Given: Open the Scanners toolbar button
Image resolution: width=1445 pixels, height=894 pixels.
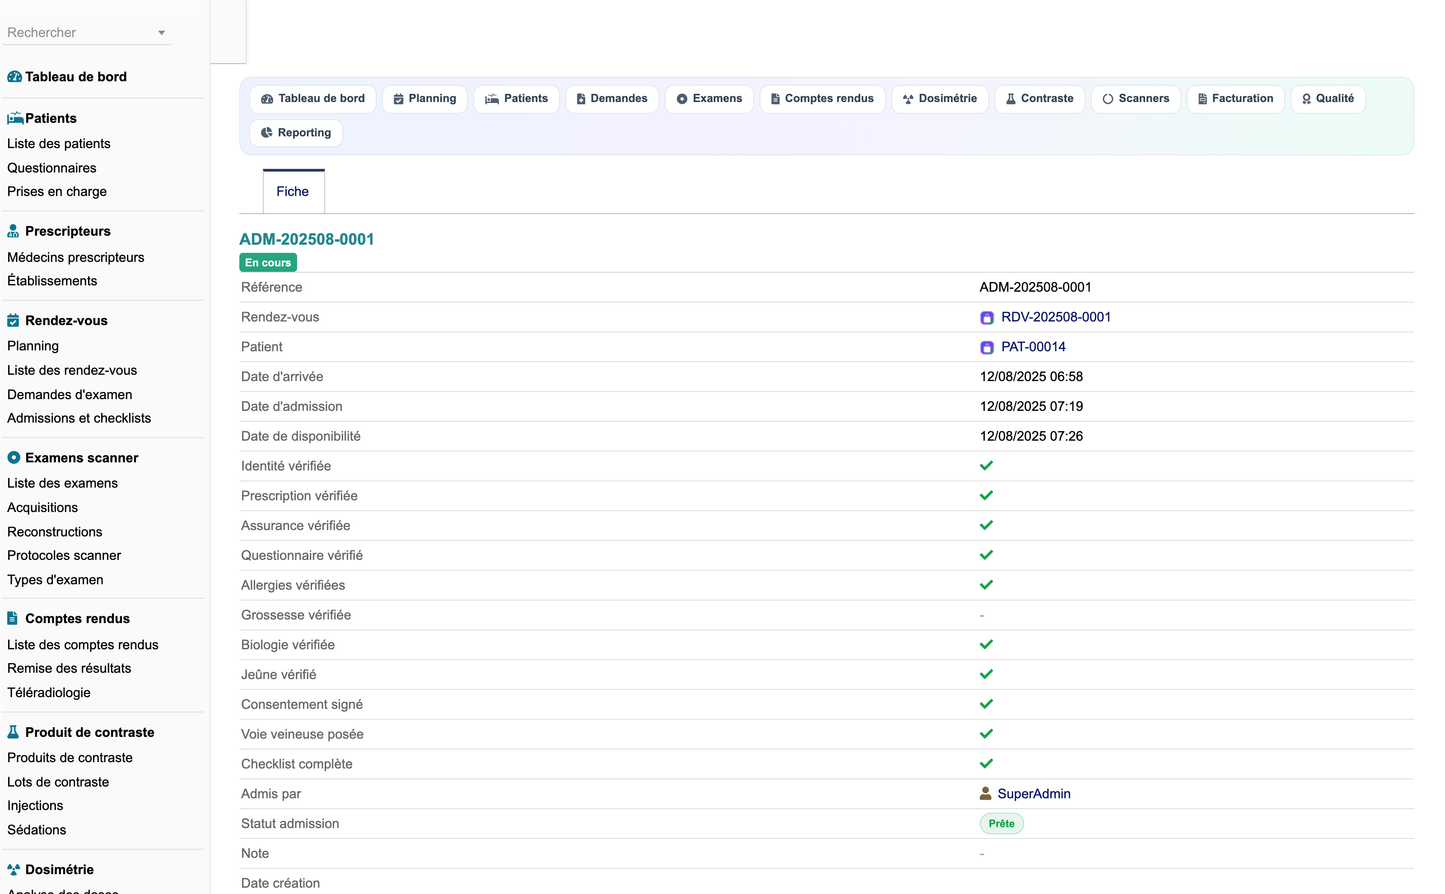Looking at the screenshot, I should 1136,99.
